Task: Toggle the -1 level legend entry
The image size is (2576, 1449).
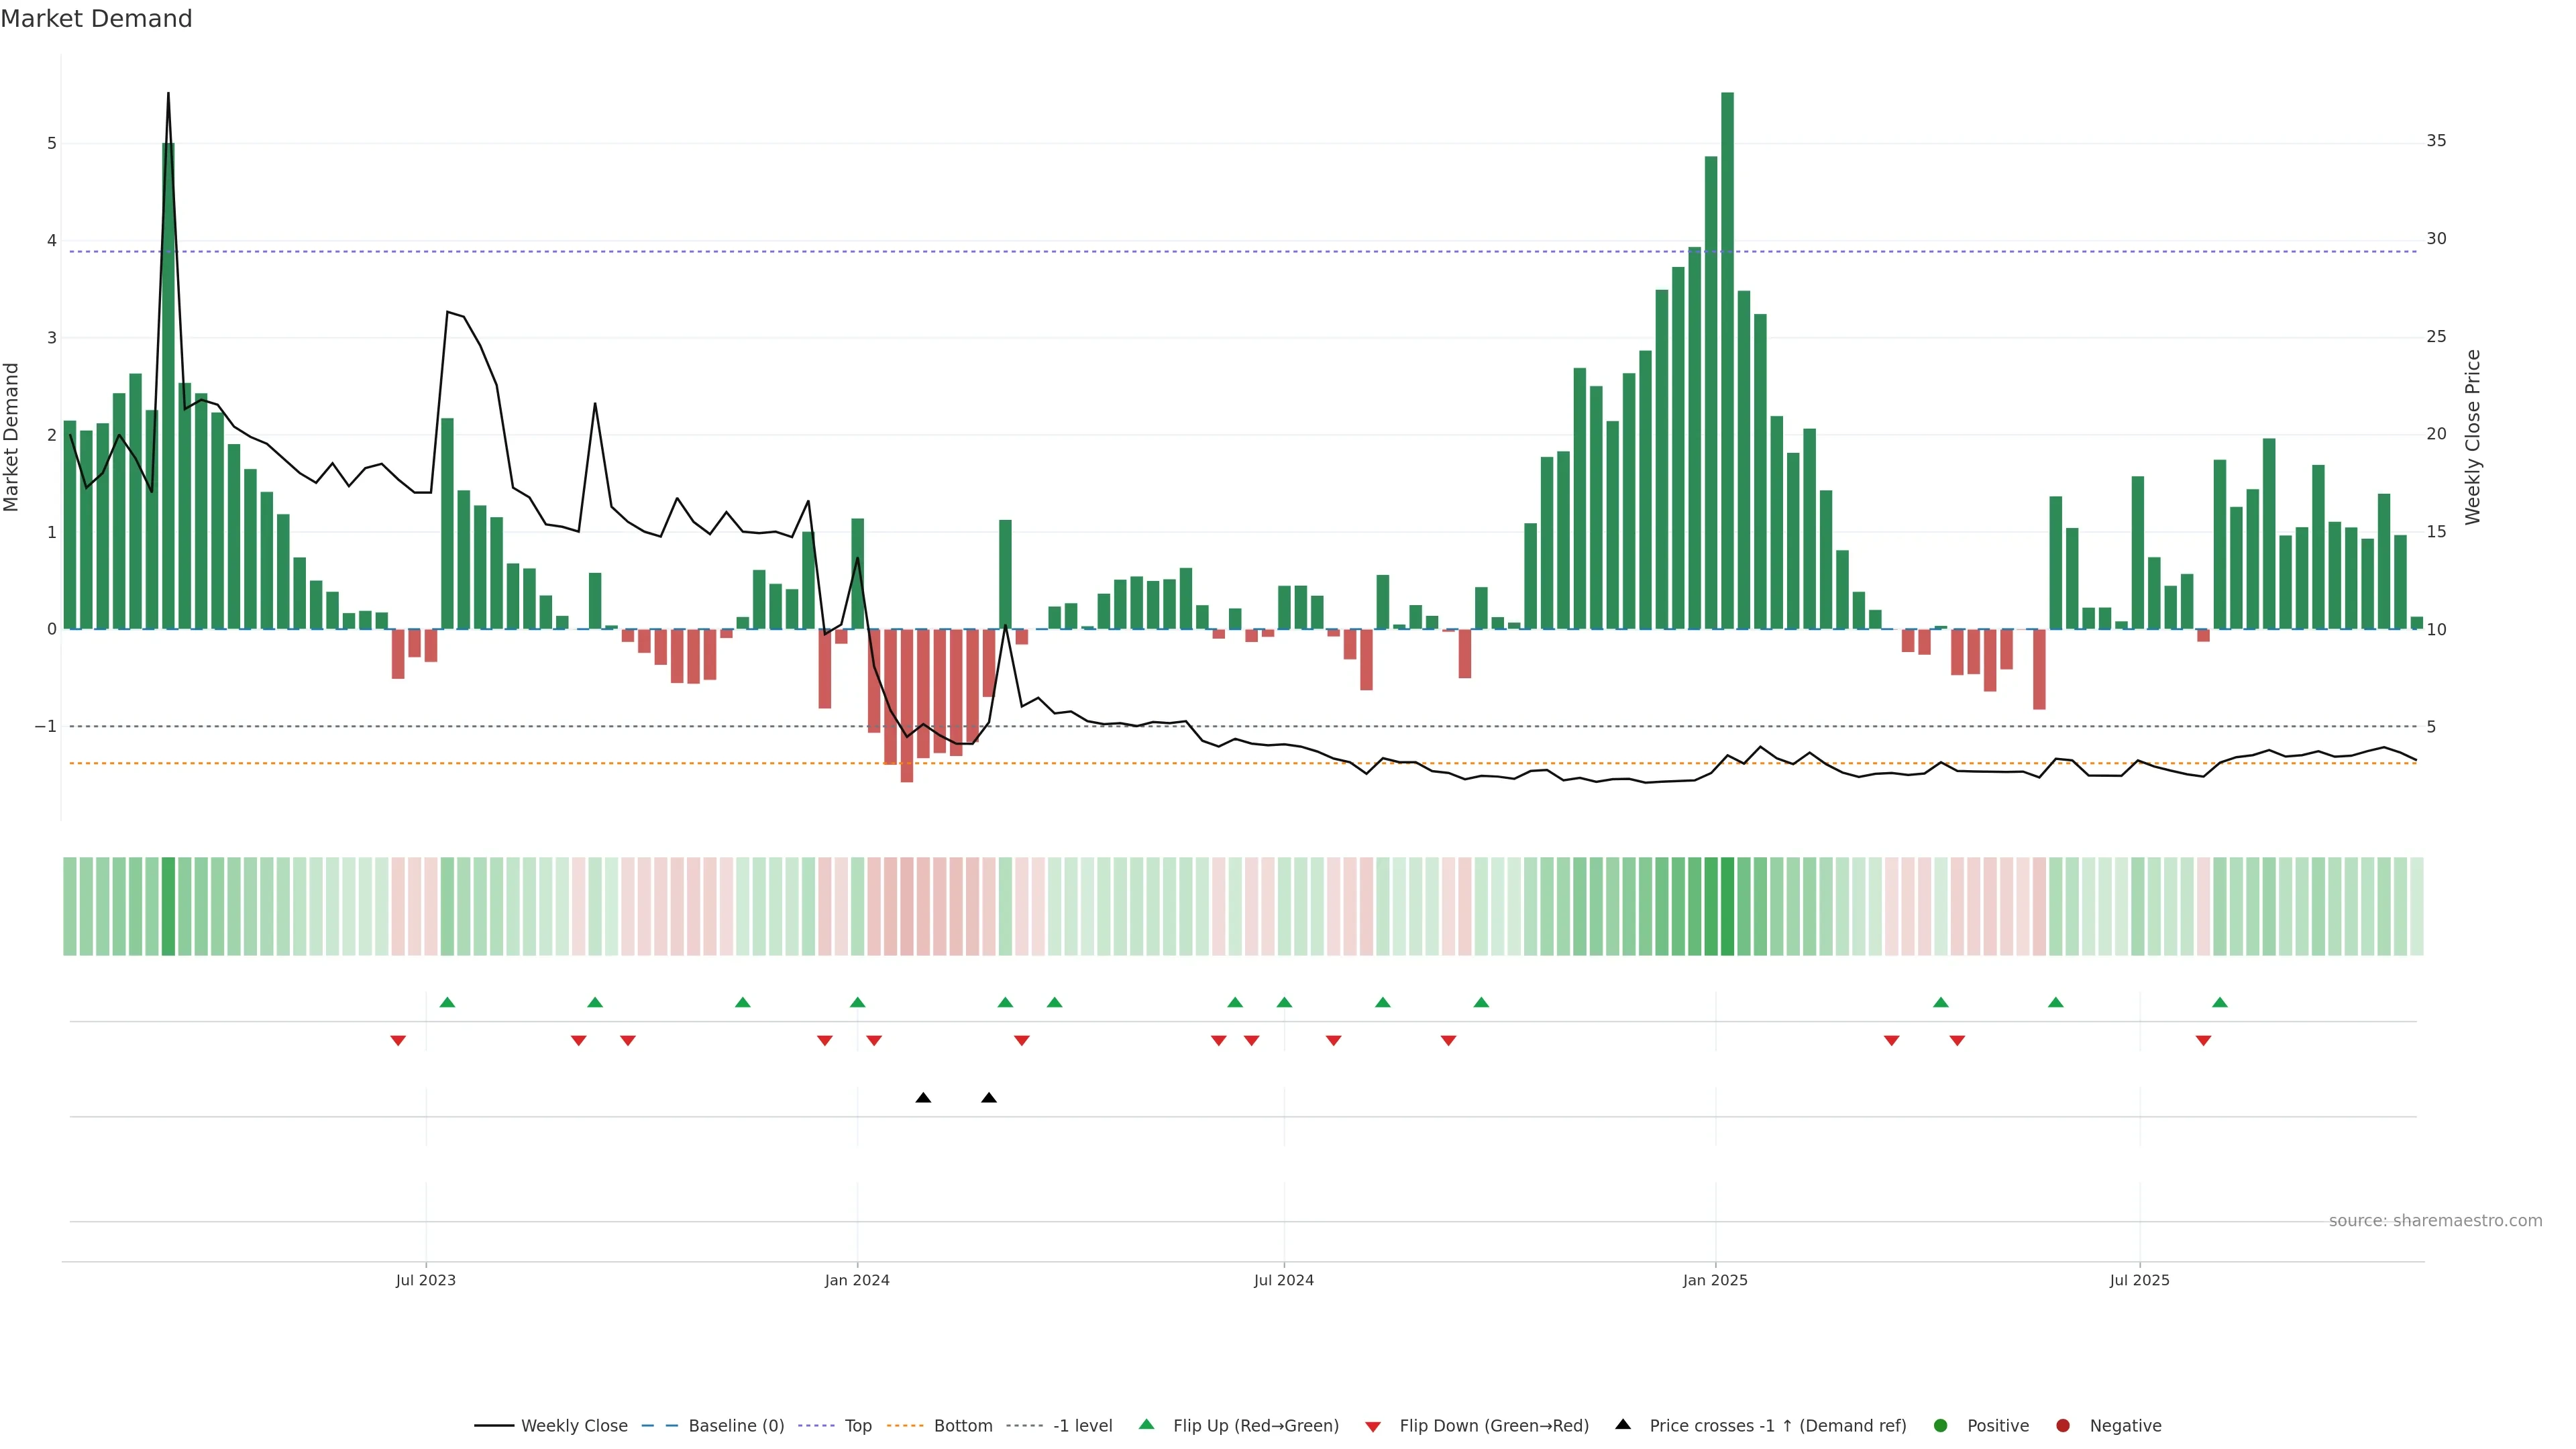Action: pyautogui.click(x=1082, y=1425)
